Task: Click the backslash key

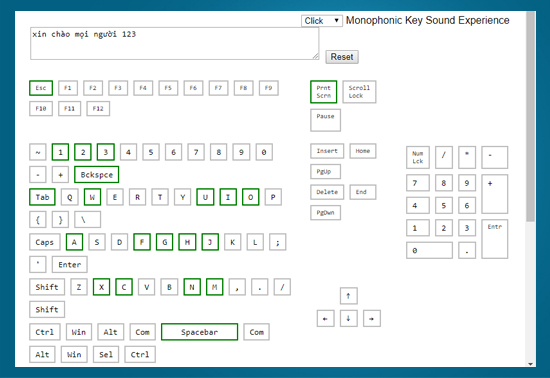Action: click(88, 220)
